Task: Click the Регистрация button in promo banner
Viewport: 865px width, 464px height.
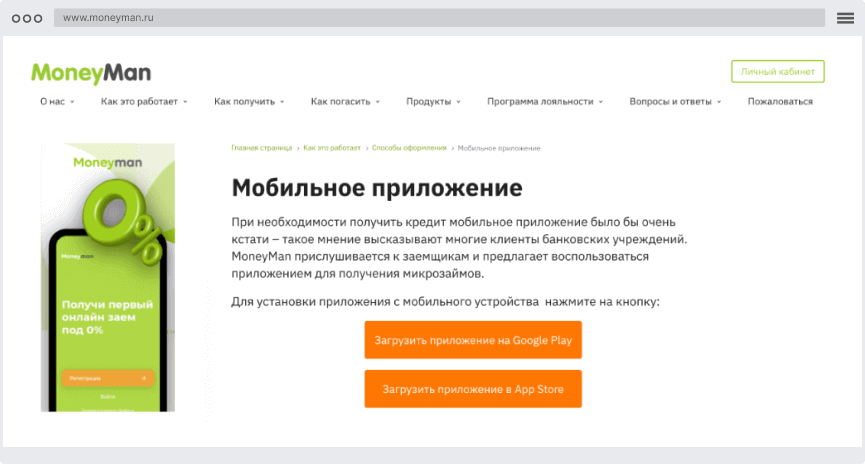Action: [108, 378]
